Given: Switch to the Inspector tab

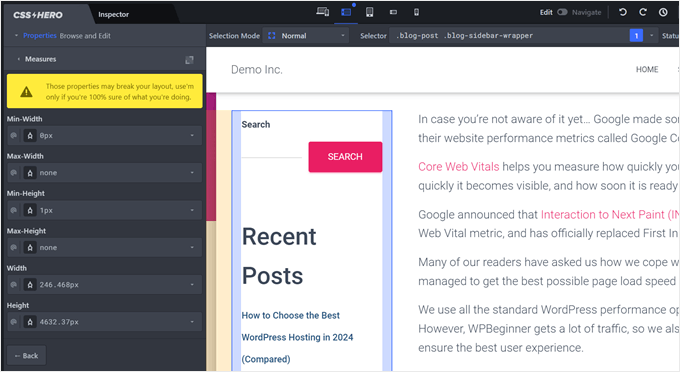Looking at the screenshot, I should point(114,14).
